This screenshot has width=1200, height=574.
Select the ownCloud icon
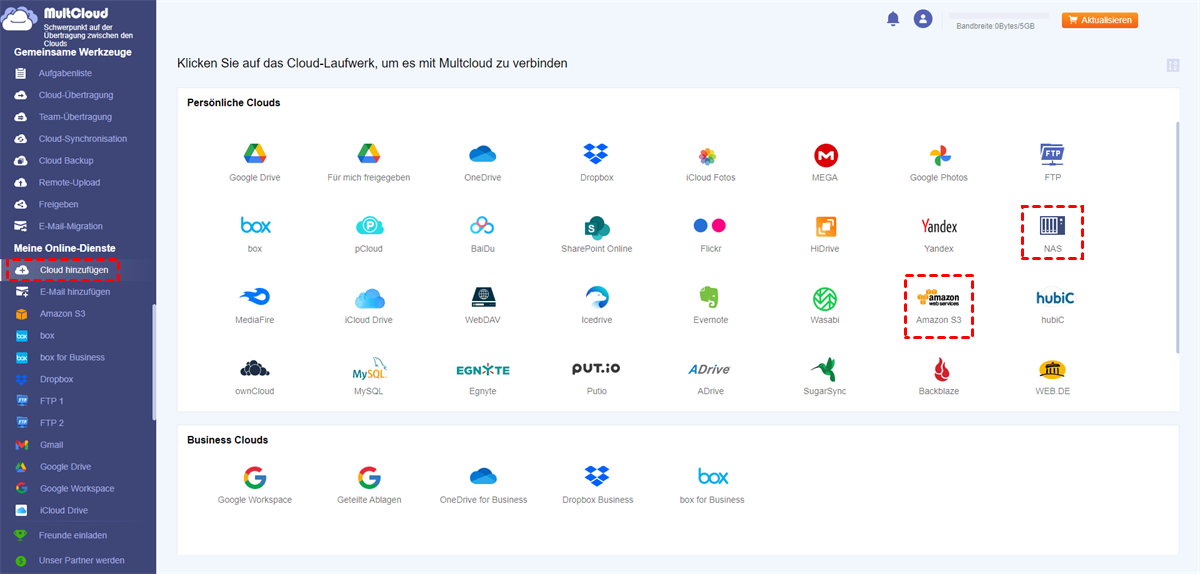(255, 369)
